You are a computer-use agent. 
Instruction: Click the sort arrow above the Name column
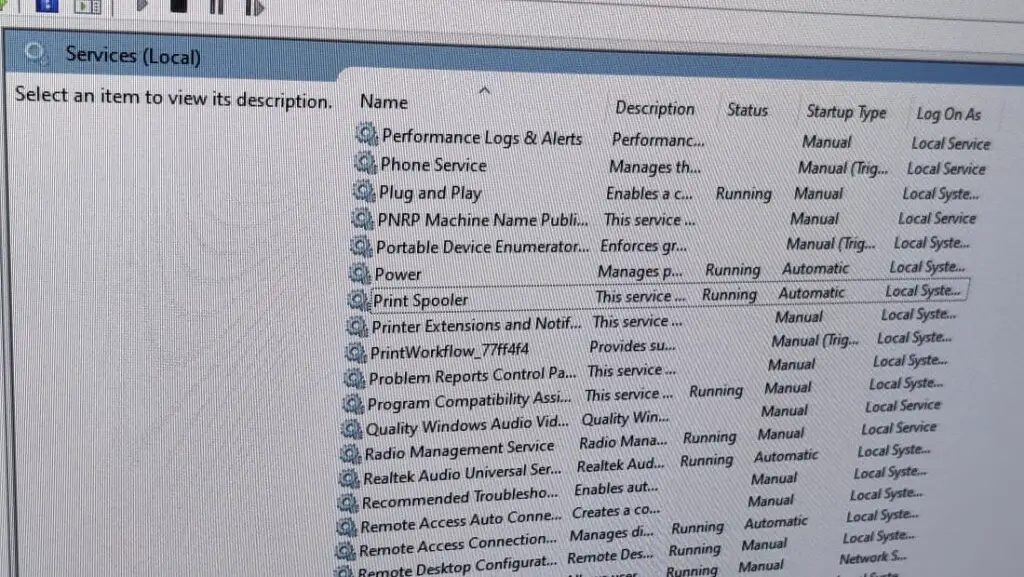point(484,90)
